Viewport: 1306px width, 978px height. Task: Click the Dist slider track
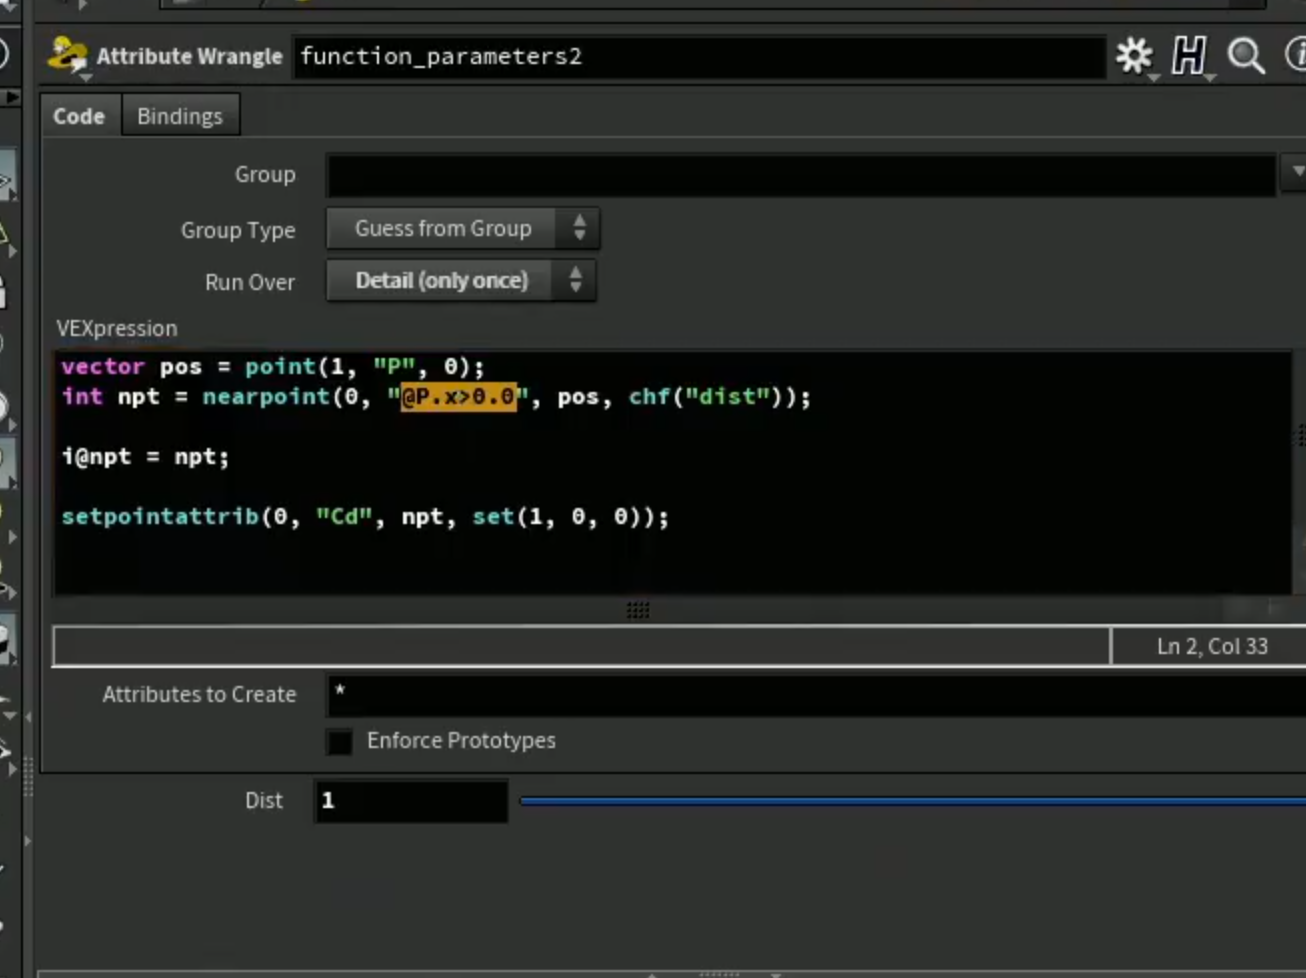[912, 801]
